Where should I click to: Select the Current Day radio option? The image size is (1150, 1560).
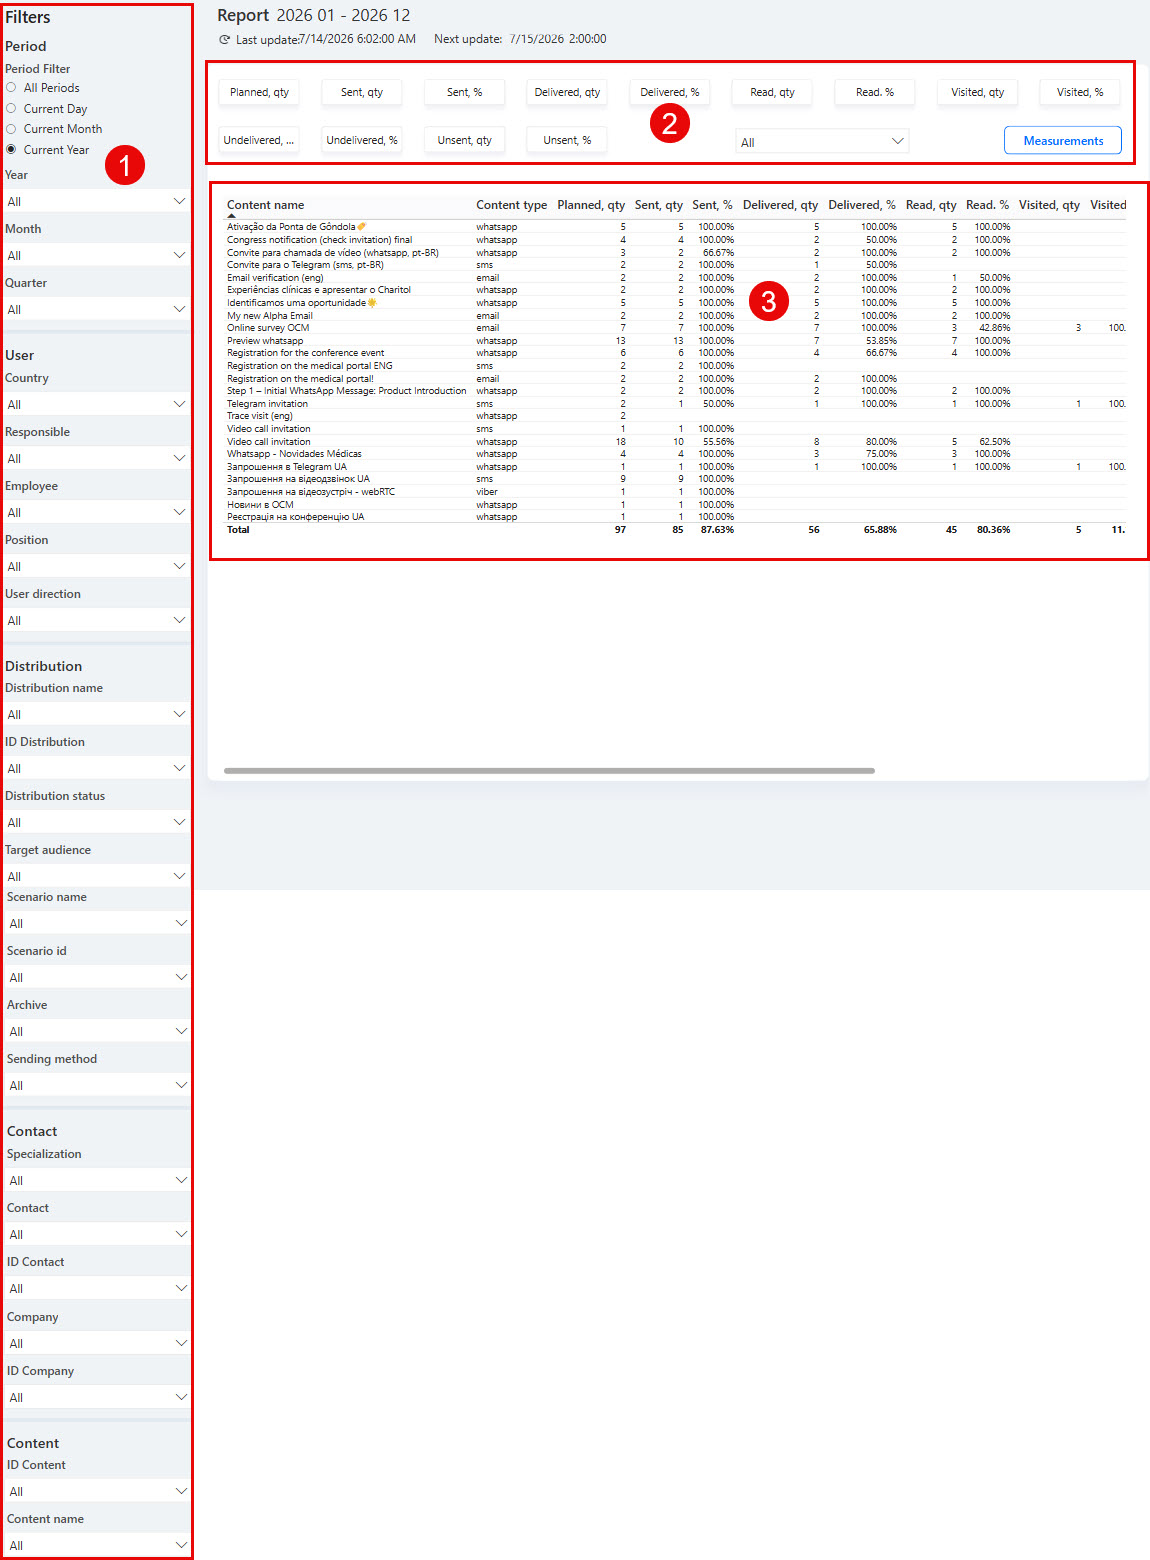pos(11,109)
